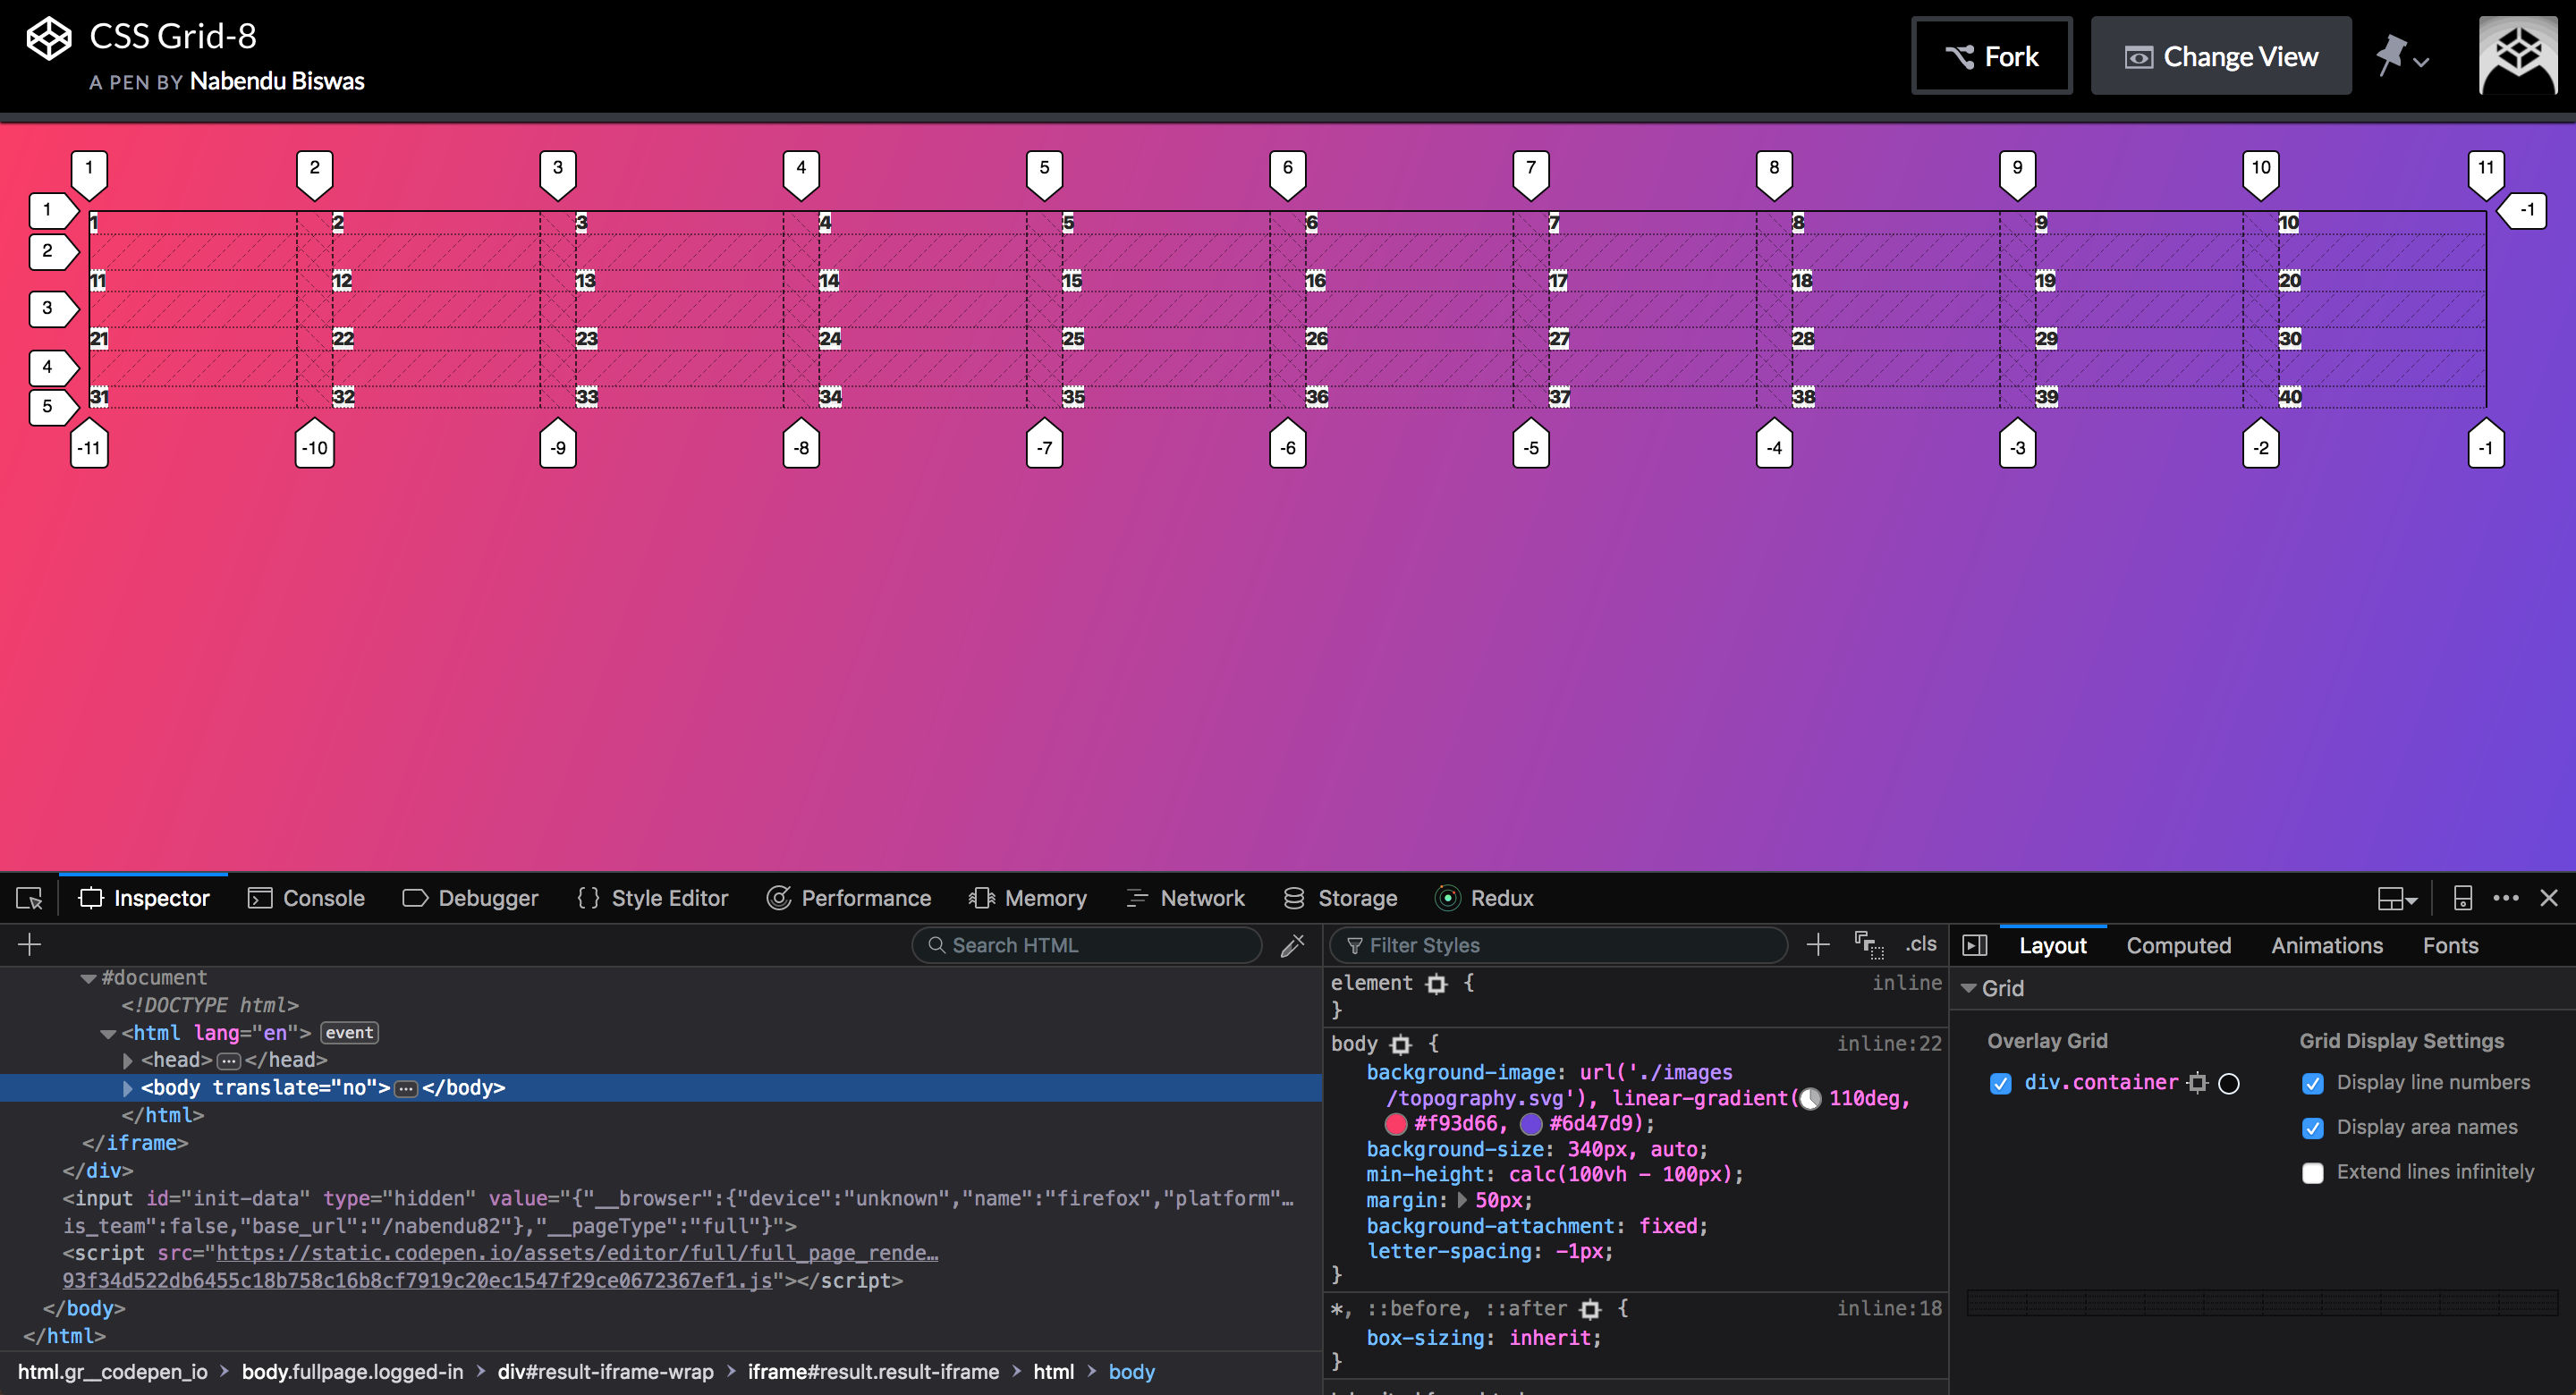Open the Performance tab
The width and height of the screenshot is (2576, 1395).
click(x=848, y=898)
